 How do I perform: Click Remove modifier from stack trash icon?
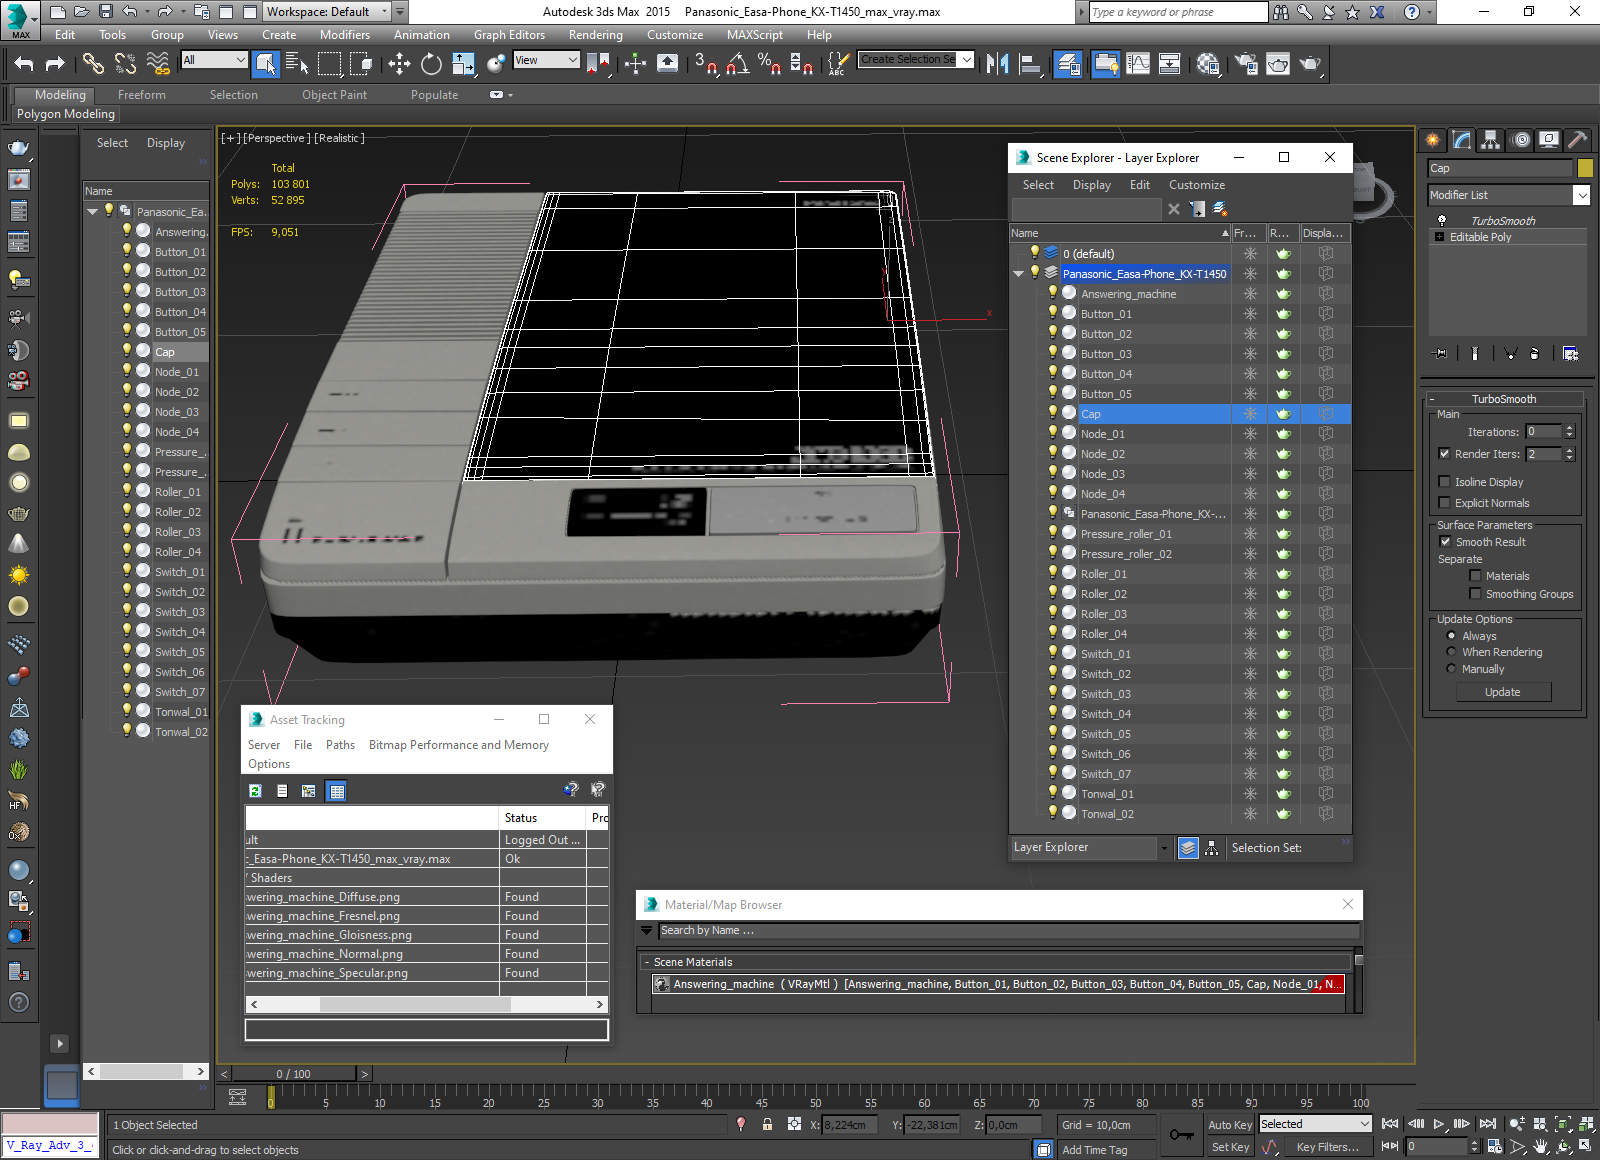tap(1534, 353)
